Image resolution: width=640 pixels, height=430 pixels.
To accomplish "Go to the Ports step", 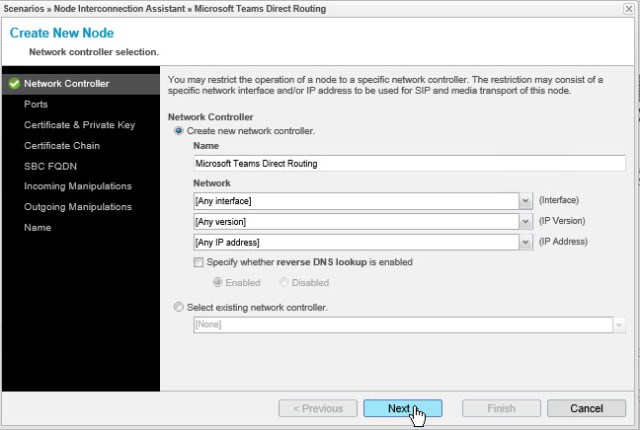I will (x=36, y=102).
